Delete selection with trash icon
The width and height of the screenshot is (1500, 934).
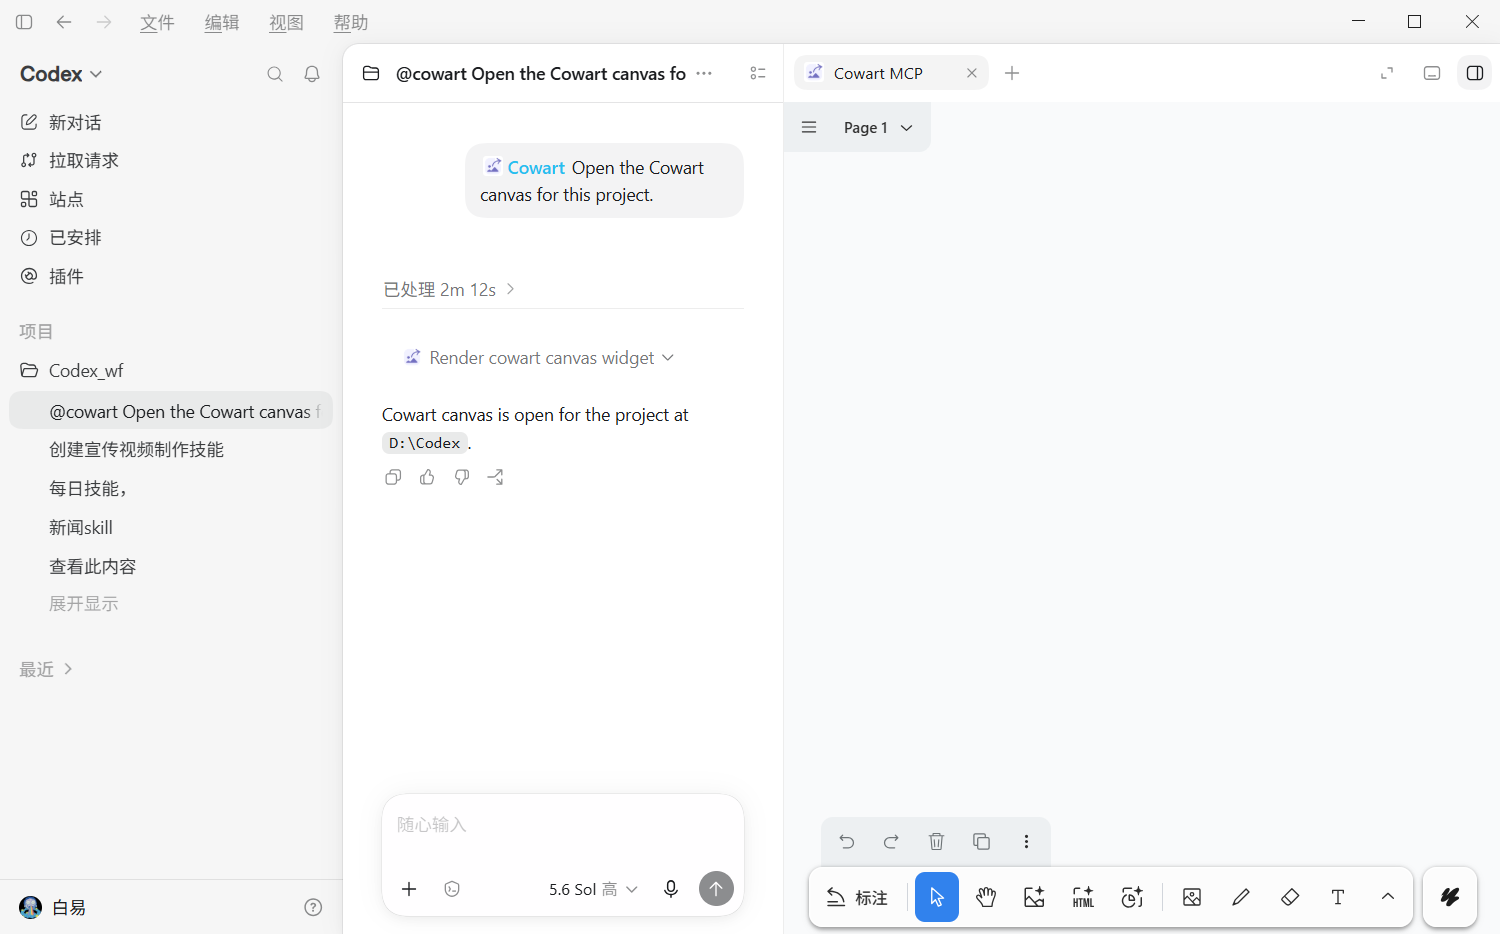click(936, 841)
